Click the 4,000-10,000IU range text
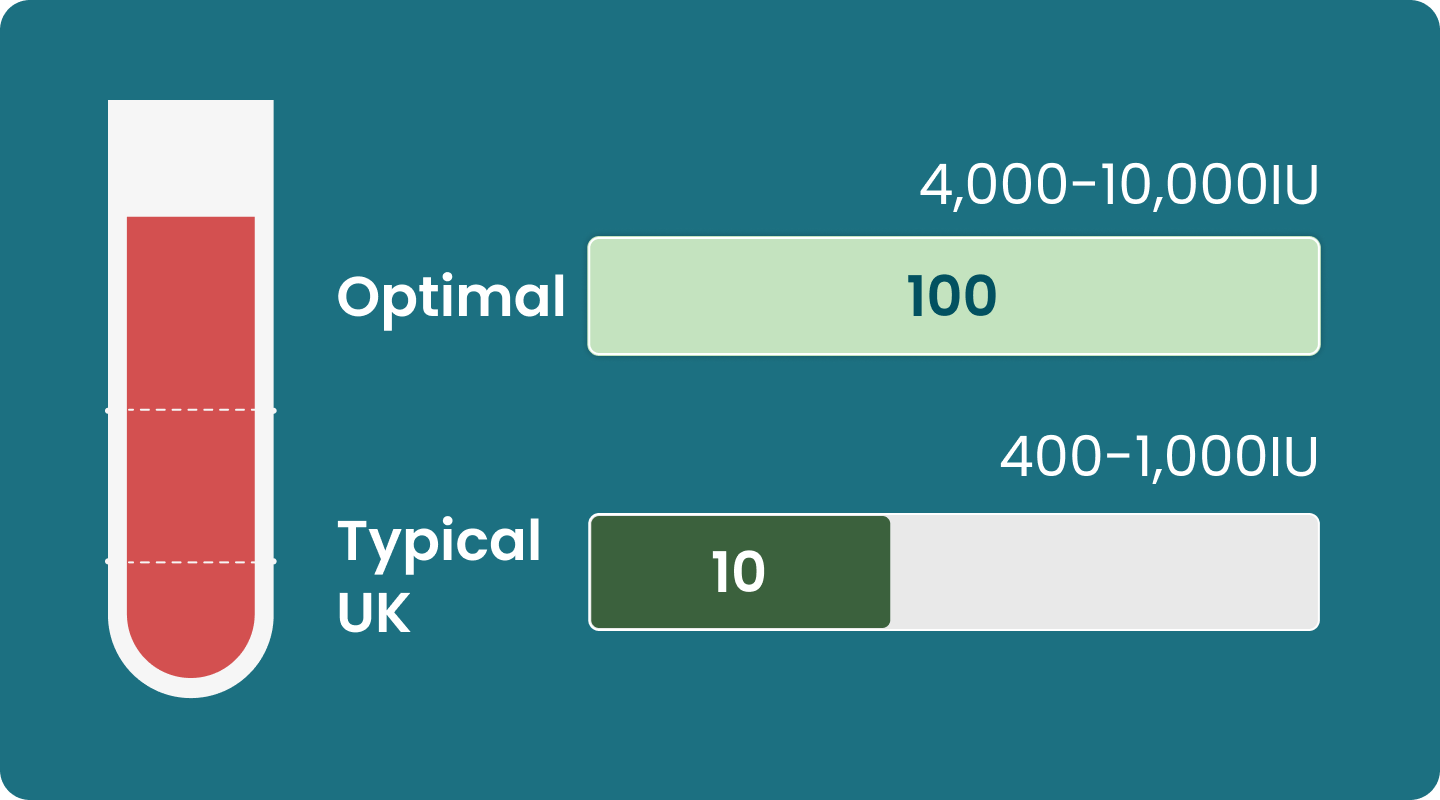This screenshot has height=800, width=1440. (1118, 186)
